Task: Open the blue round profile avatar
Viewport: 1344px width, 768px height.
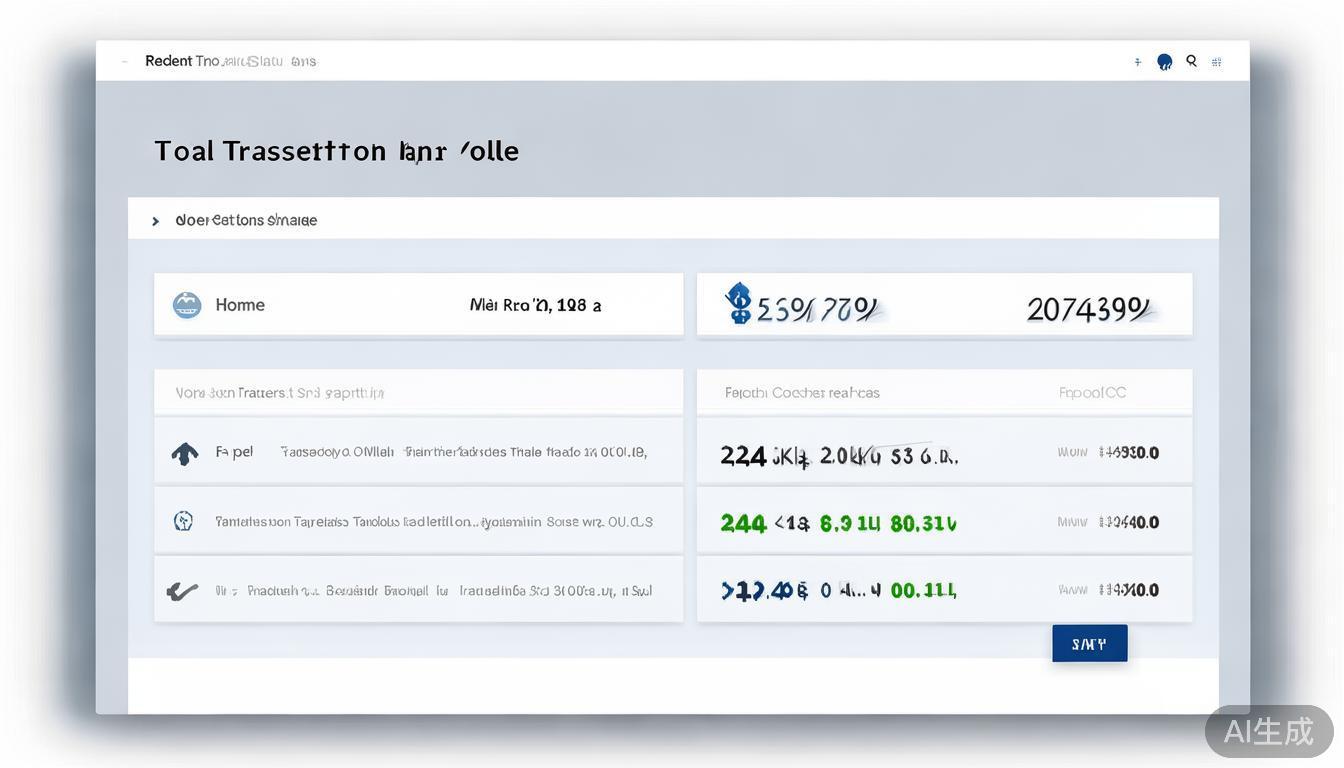Action: point(1164,62)
